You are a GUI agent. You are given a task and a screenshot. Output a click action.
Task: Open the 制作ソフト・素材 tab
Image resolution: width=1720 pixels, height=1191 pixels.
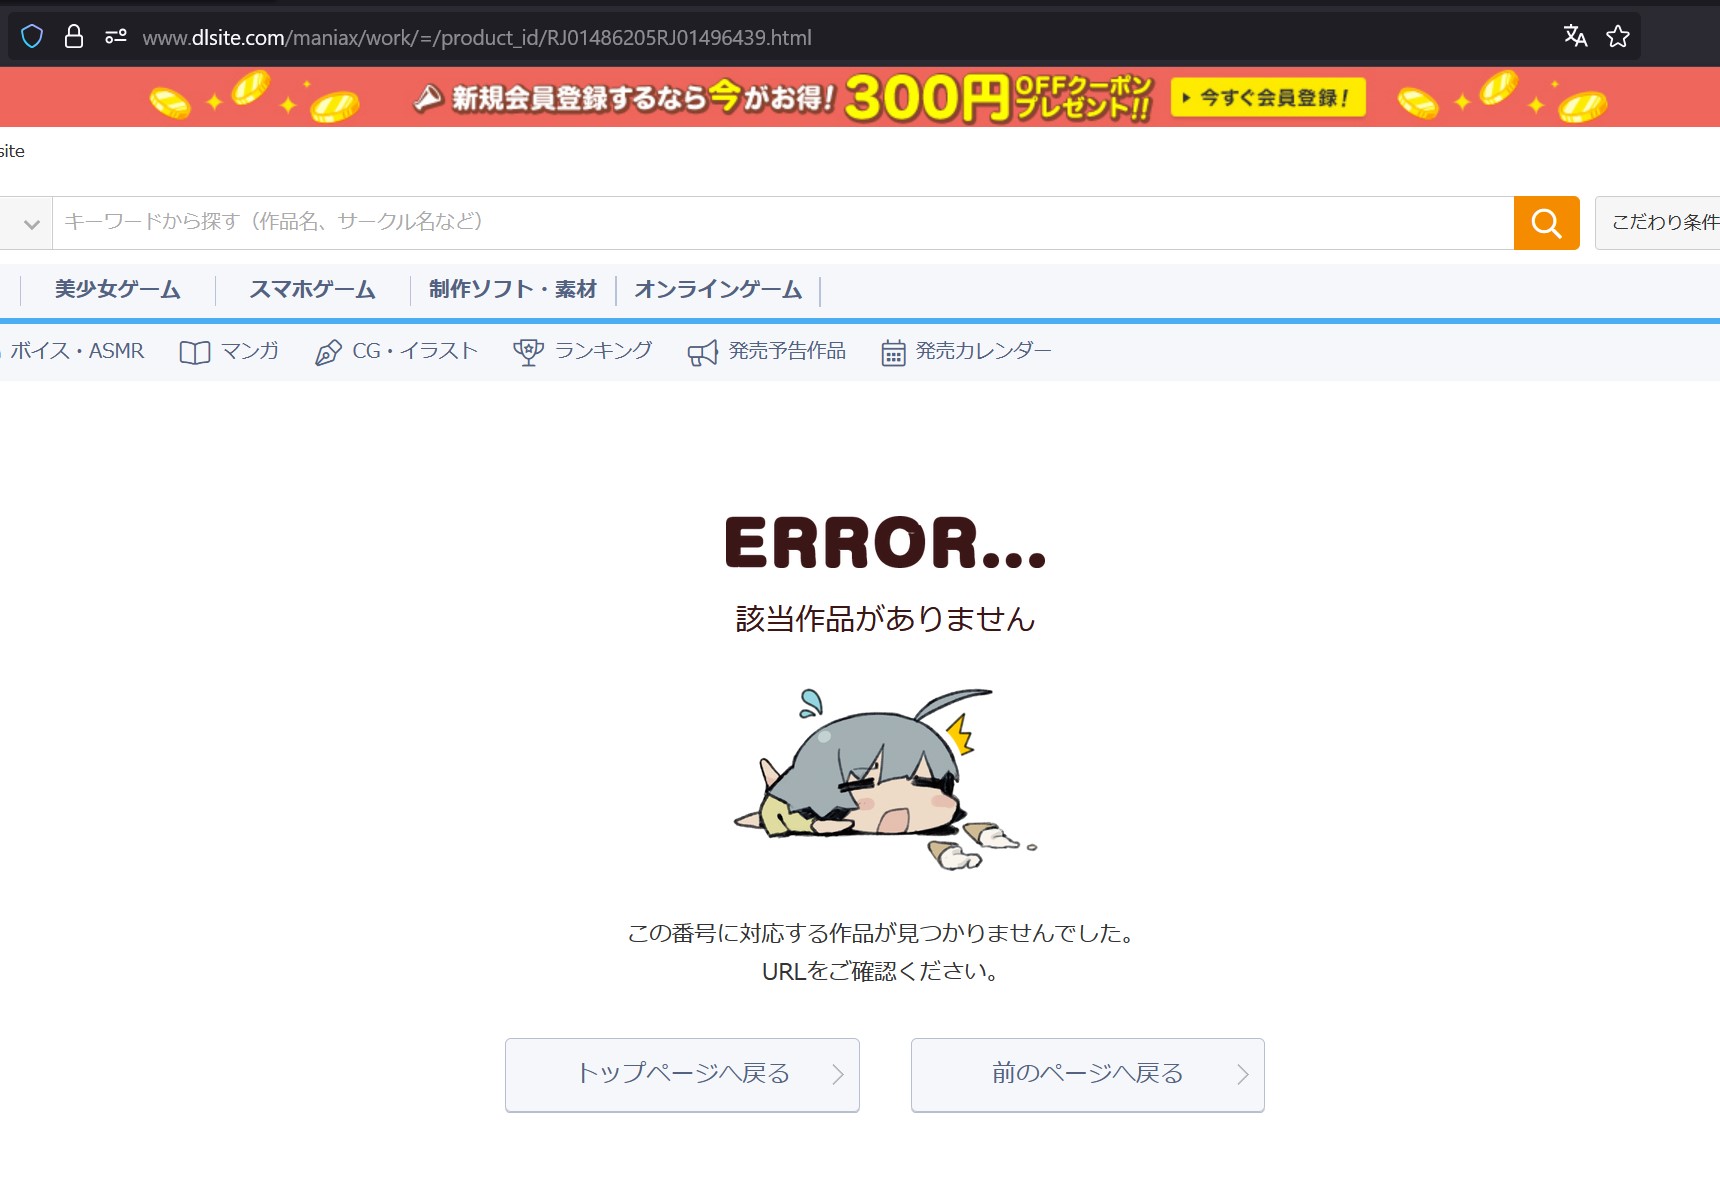[513, 290]
